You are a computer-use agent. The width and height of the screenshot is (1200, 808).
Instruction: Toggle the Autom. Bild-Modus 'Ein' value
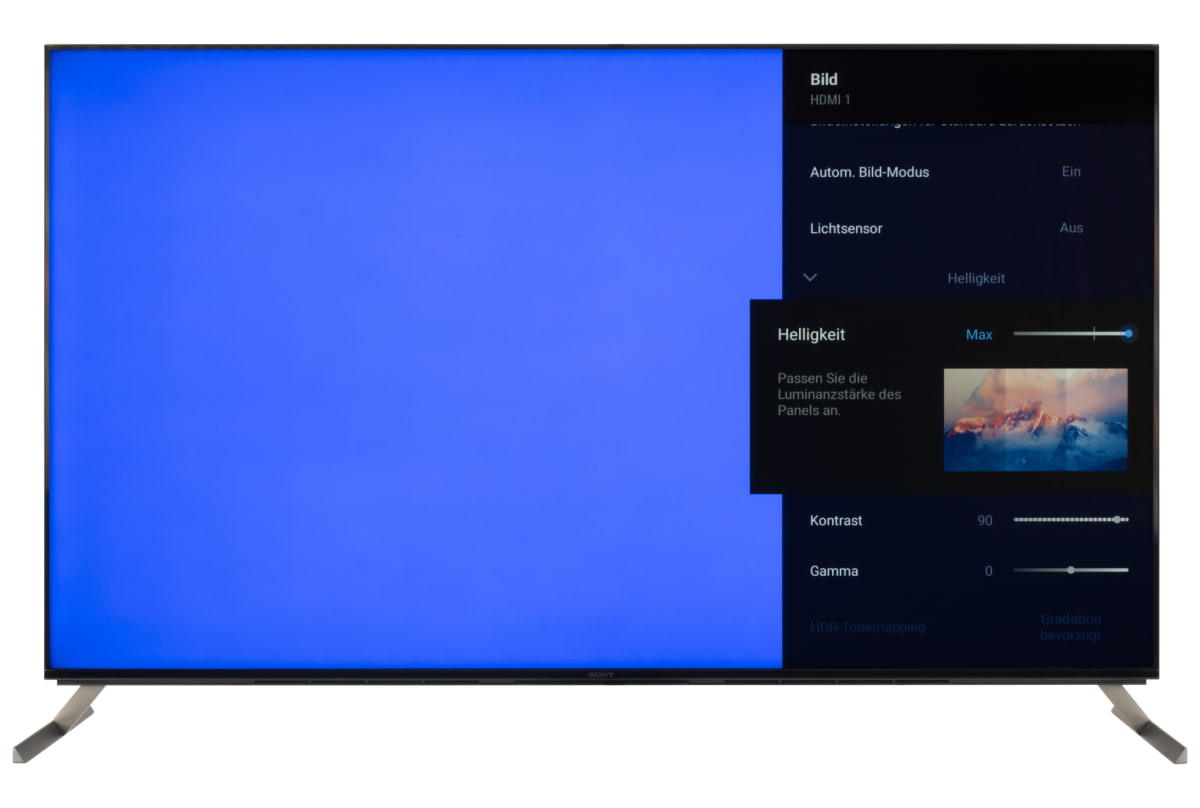tap(1071, 172)
